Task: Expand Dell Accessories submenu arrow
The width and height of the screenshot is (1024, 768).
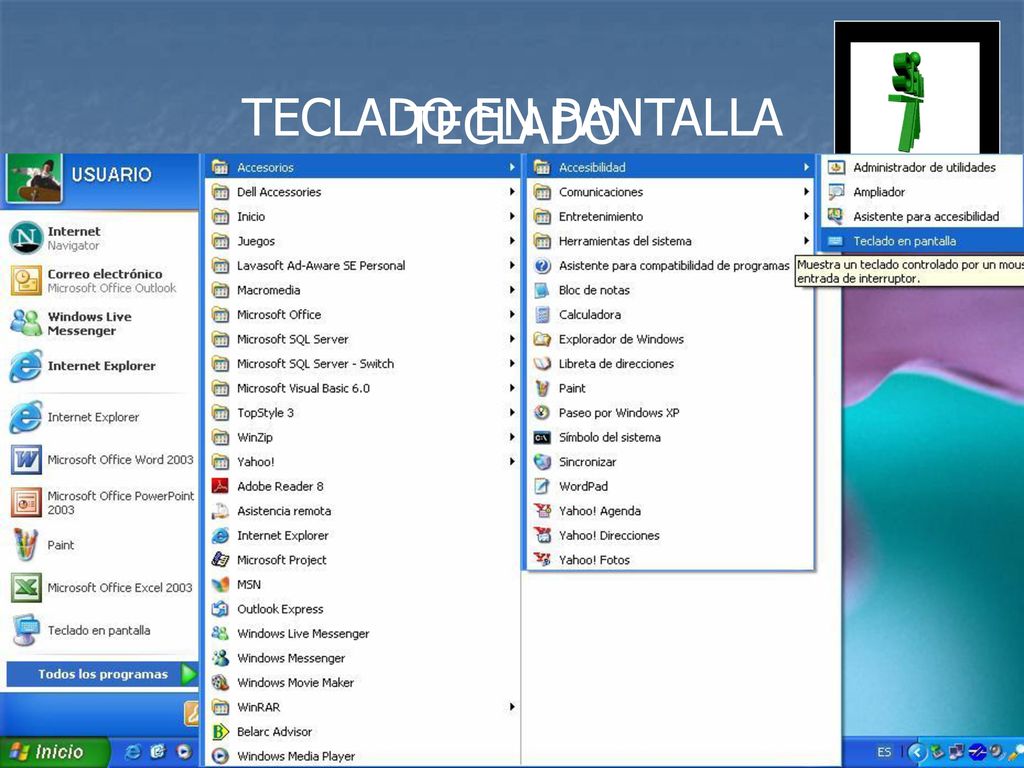Action: 512,192
